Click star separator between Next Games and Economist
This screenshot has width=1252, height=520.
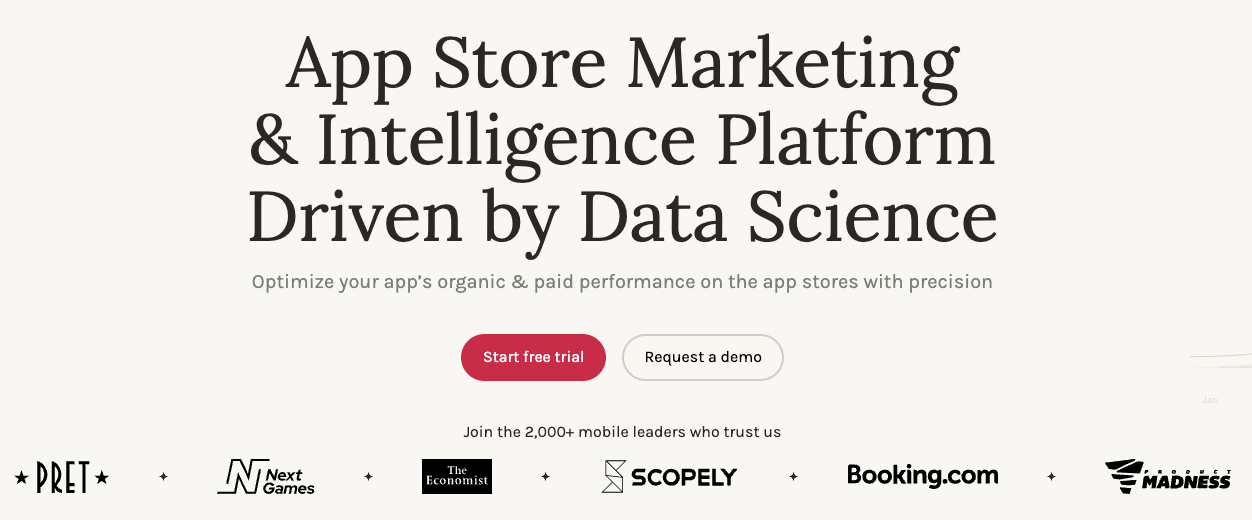click(x=368, y=477)
